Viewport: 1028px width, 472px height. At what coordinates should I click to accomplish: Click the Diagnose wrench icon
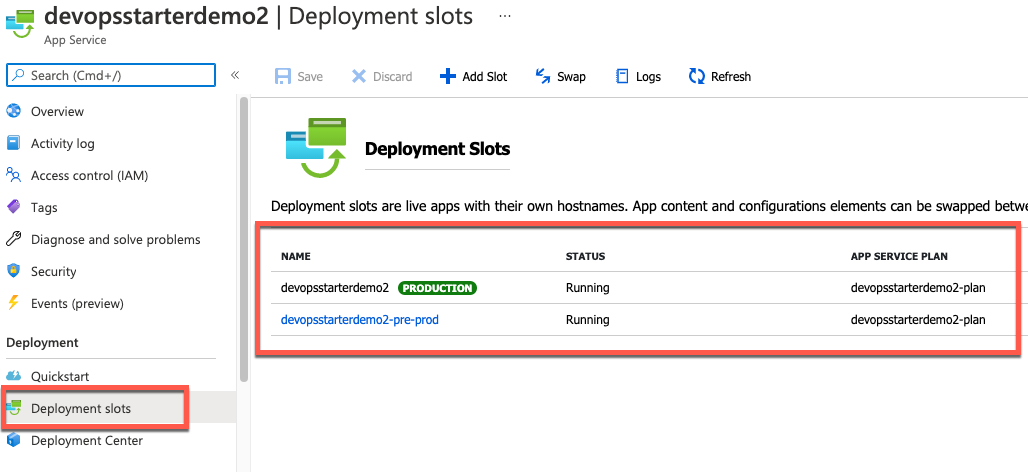click(14, 239)
